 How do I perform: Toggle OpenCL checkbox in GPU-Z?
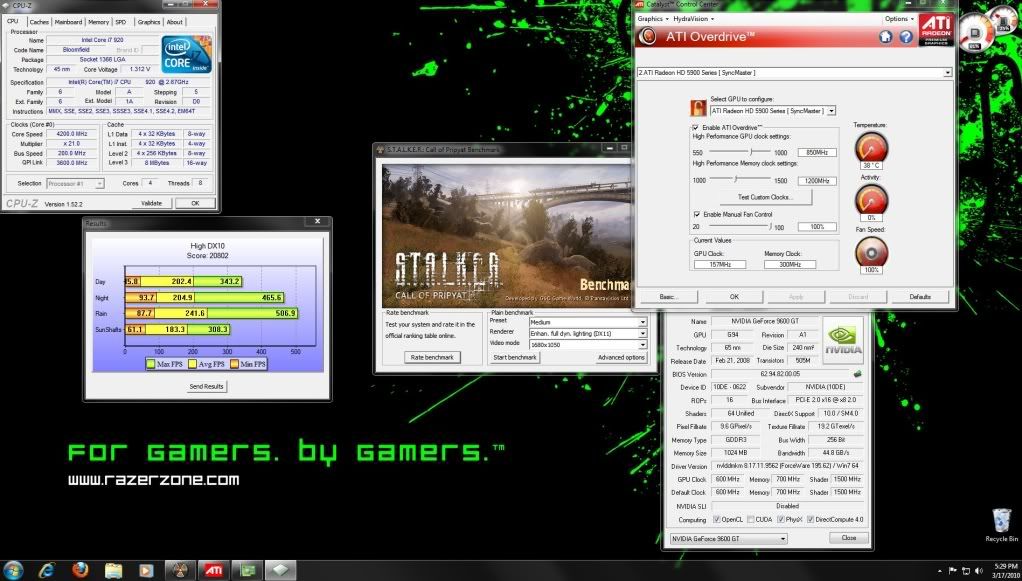pyautogui.click(x=716, y=520)
